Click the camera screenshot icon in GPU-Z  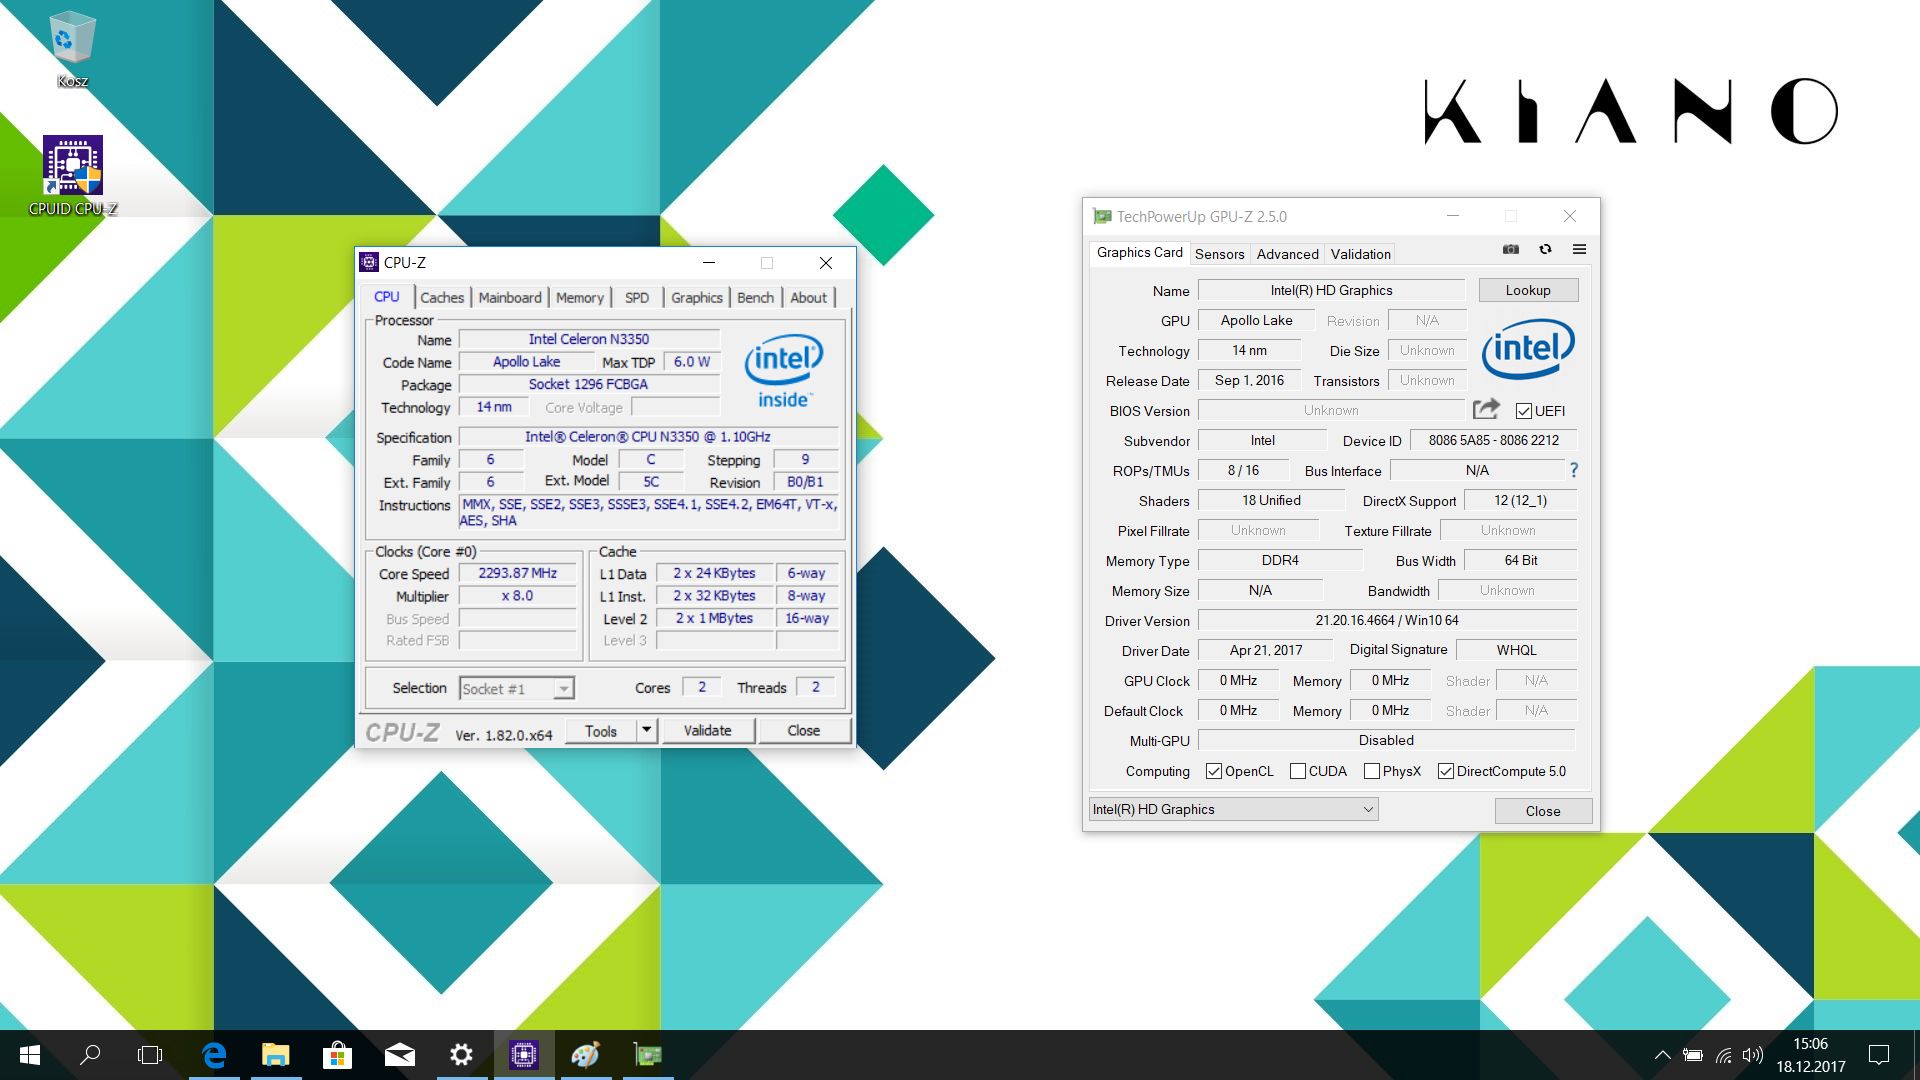tap(1509, 249)
